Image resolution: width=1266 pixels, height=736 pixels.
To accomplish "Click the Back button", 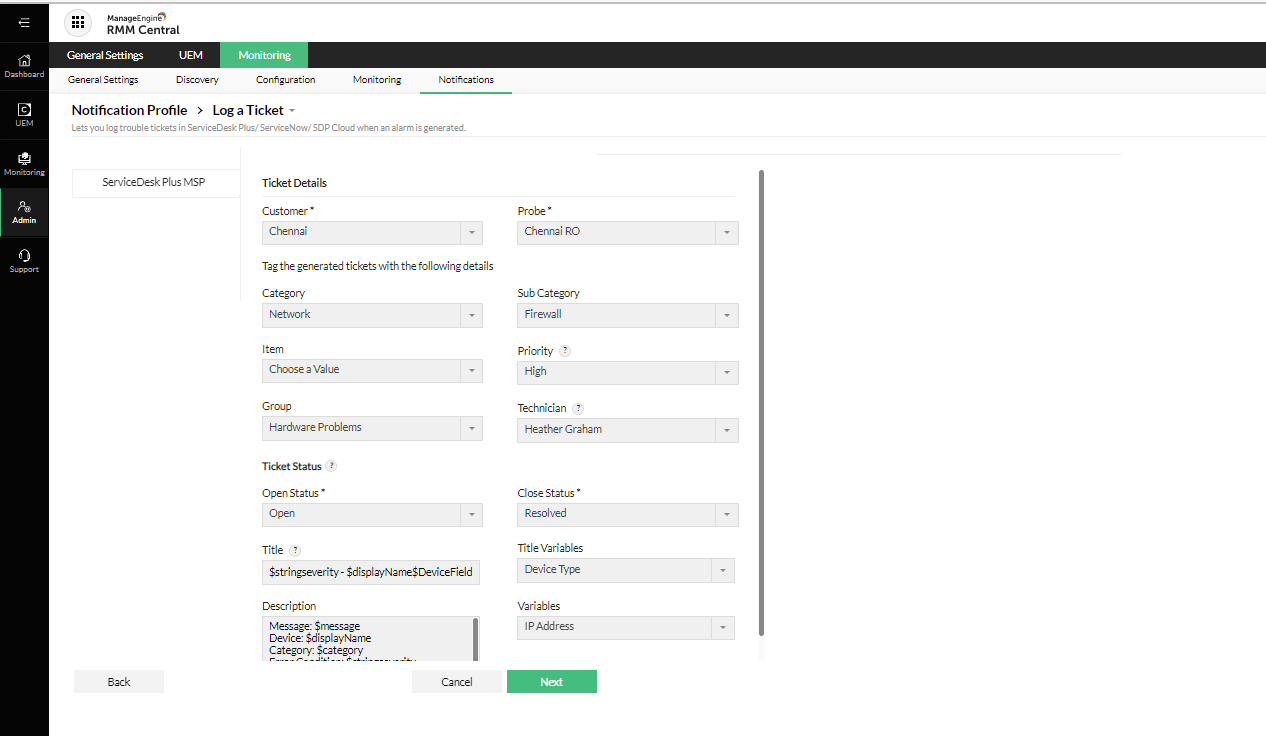I will 118,681.
